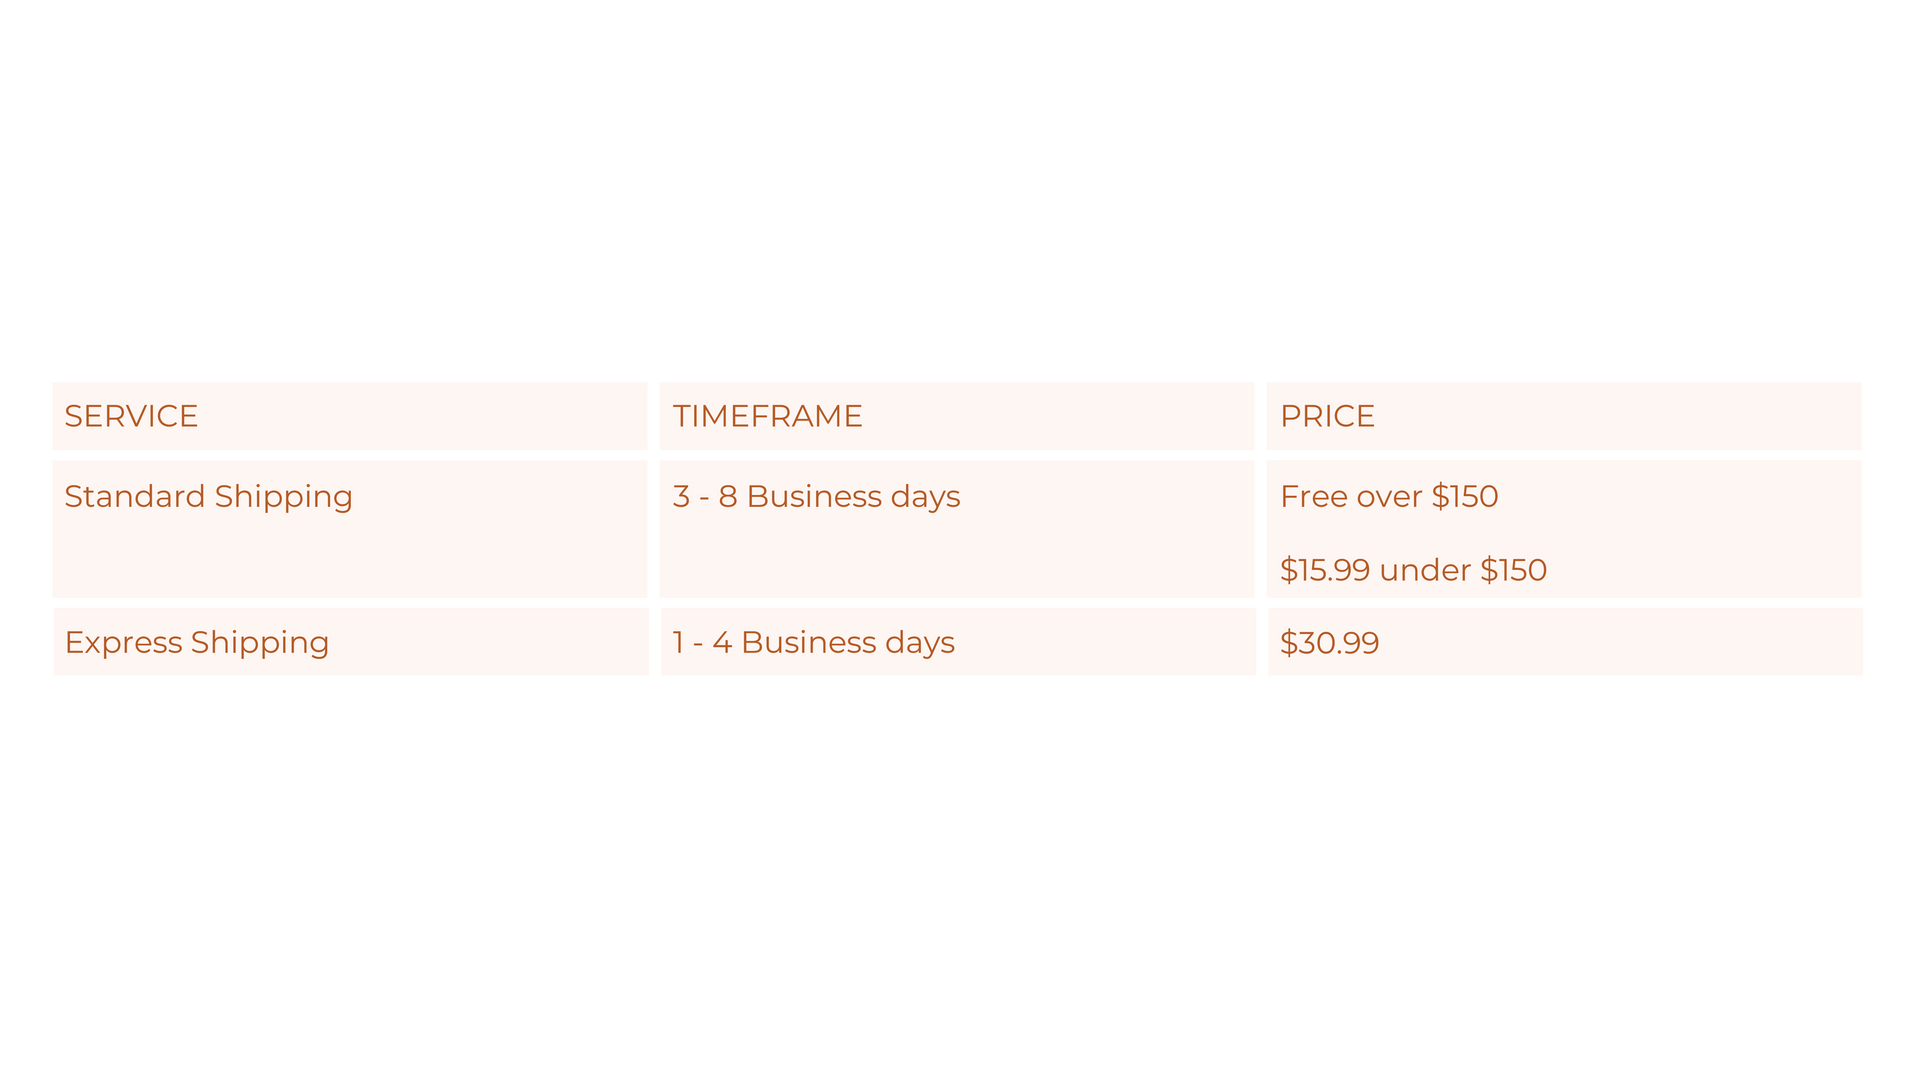The width and height of the screenshot is (1920, 1080).
Task: Click the "1 - 4" day range
Action: (701, 642)
